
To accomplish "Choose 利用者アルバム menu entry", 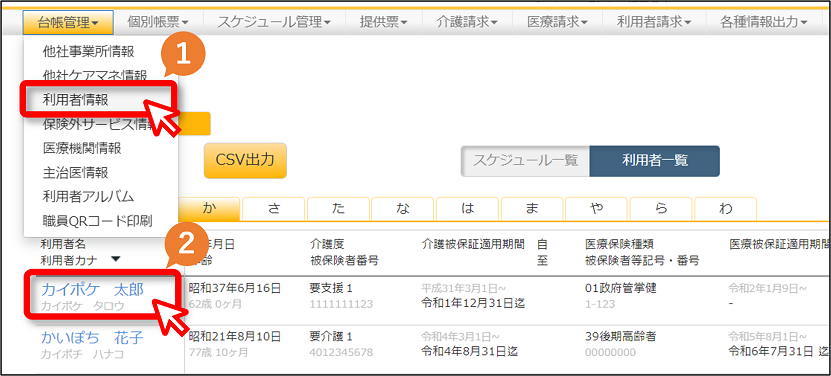I will 89,196.
